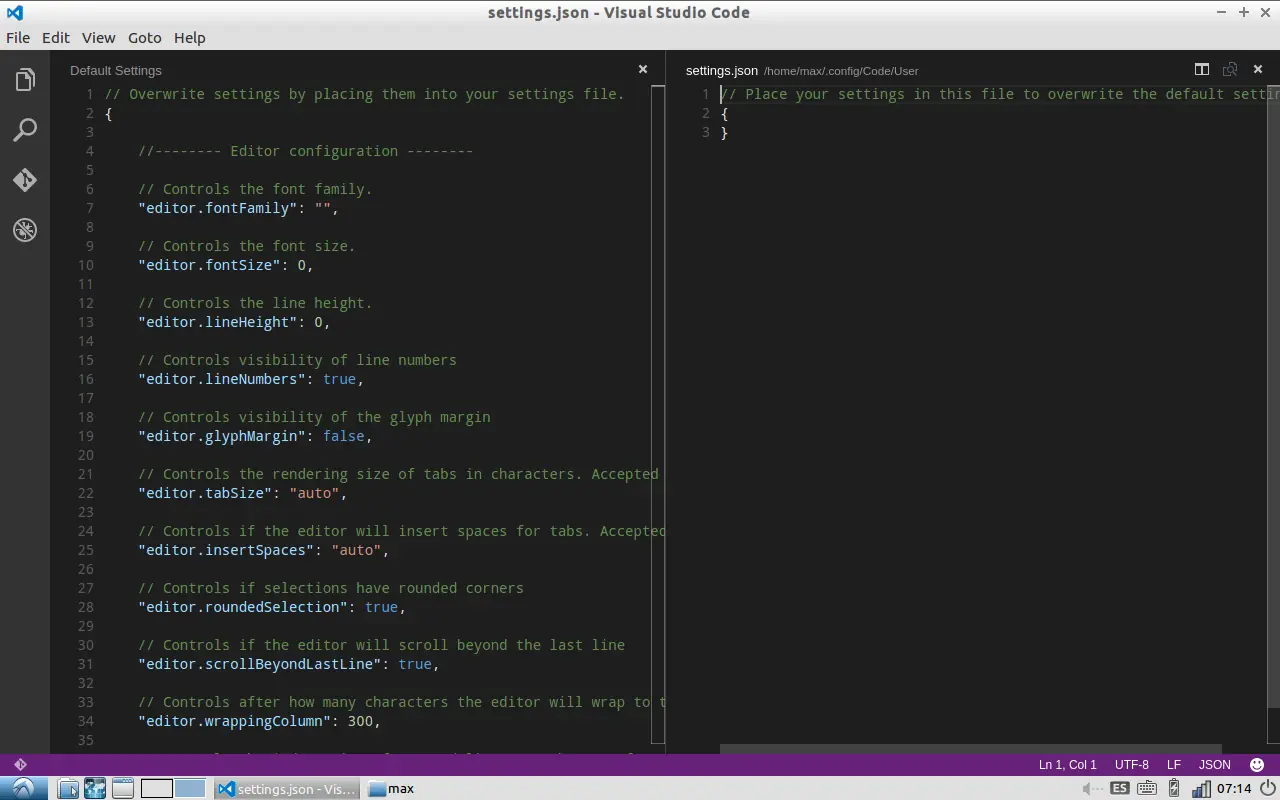This screenshot has width=1280, height=800.
Task: Click the "Controls the line height." comment
Action: 255,303
